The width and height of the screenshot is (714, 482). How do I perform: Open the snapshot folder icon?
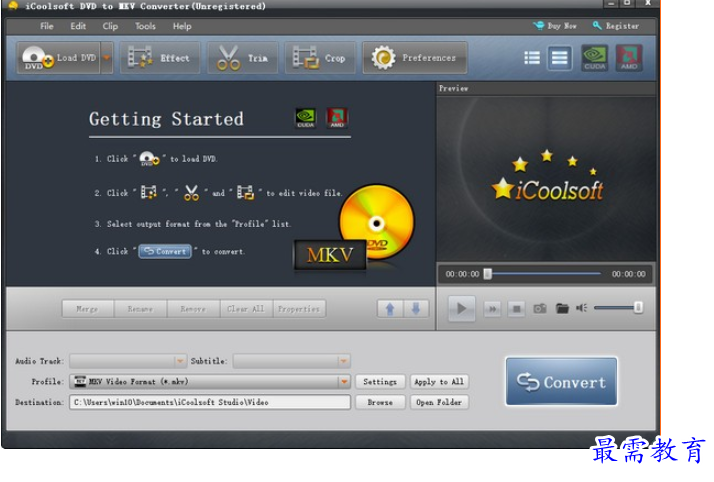pos(562,309)
